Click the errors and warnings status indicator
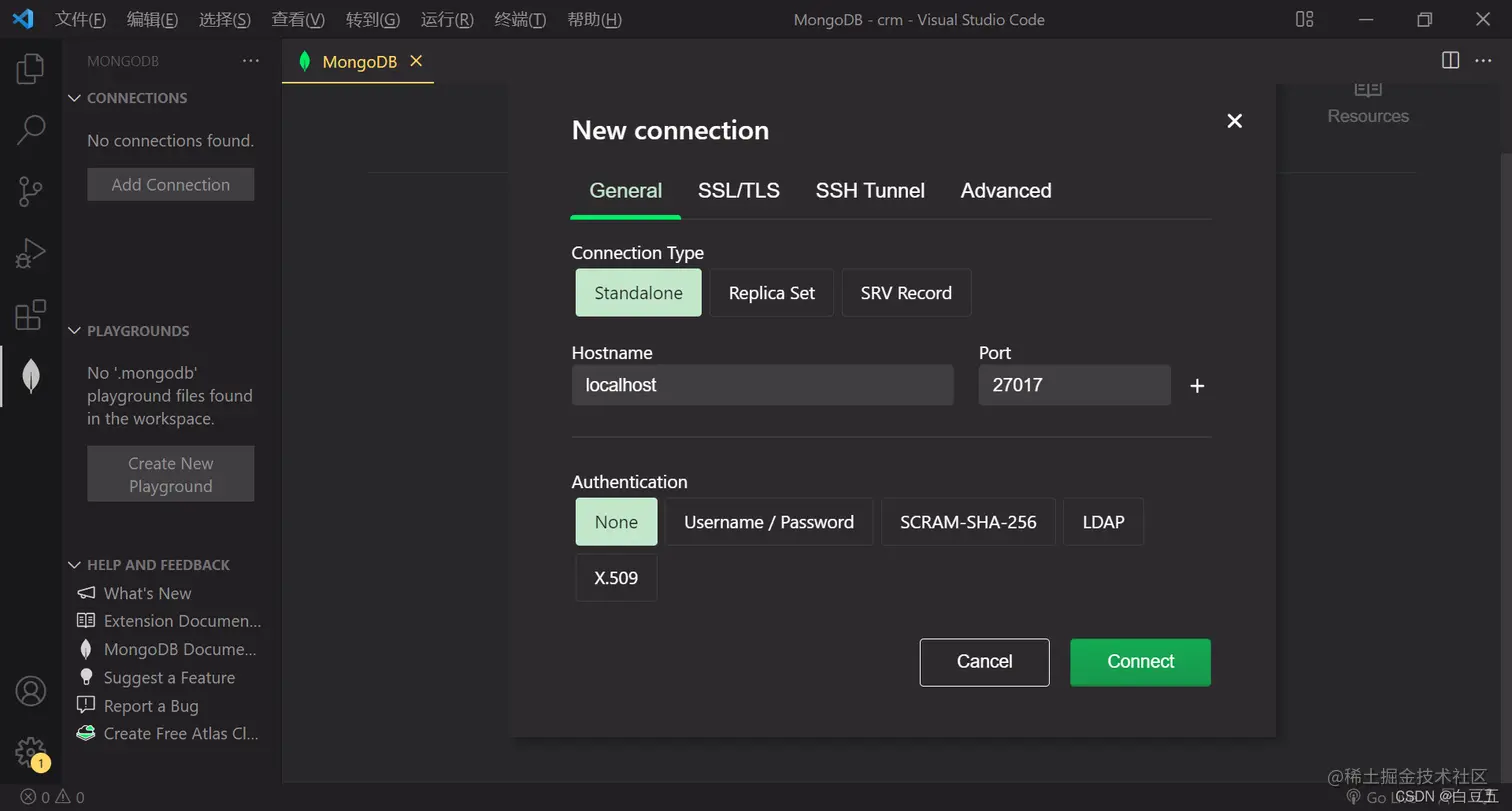 [x=53, y=797]
